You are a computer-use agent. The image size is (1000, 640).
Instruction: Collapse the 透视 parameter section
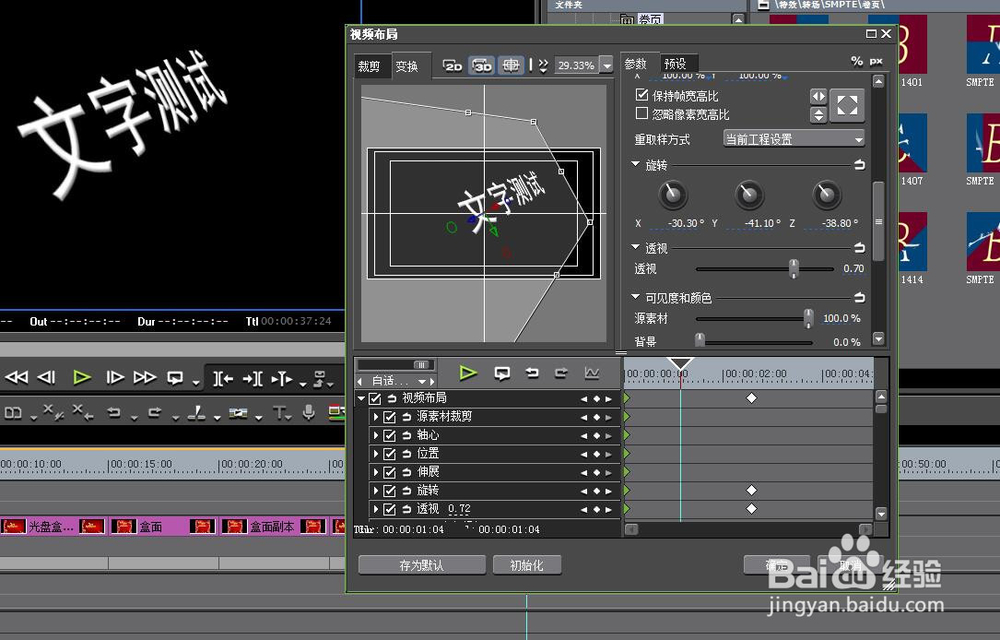tap(635, 247)
